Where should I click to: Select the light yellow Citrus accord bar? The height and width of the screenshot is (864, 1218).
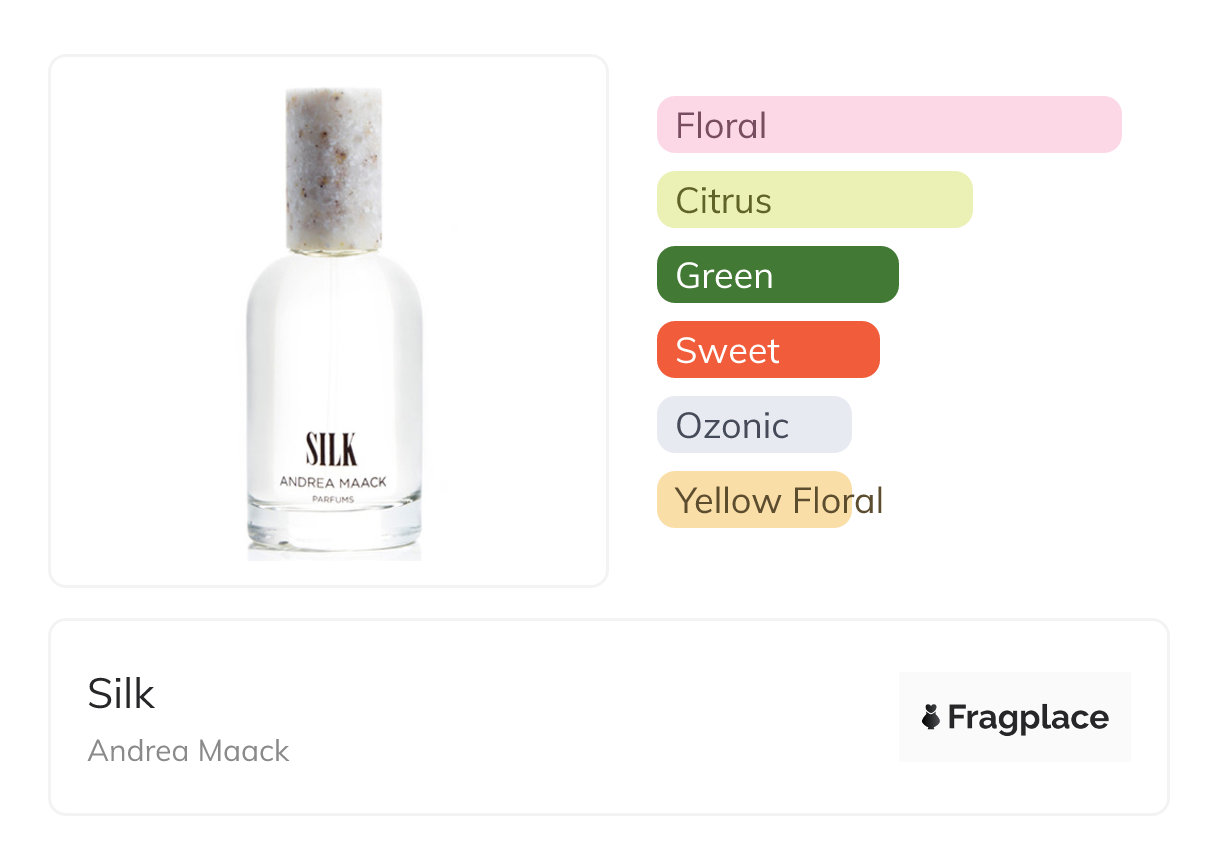tap(814, 200)
